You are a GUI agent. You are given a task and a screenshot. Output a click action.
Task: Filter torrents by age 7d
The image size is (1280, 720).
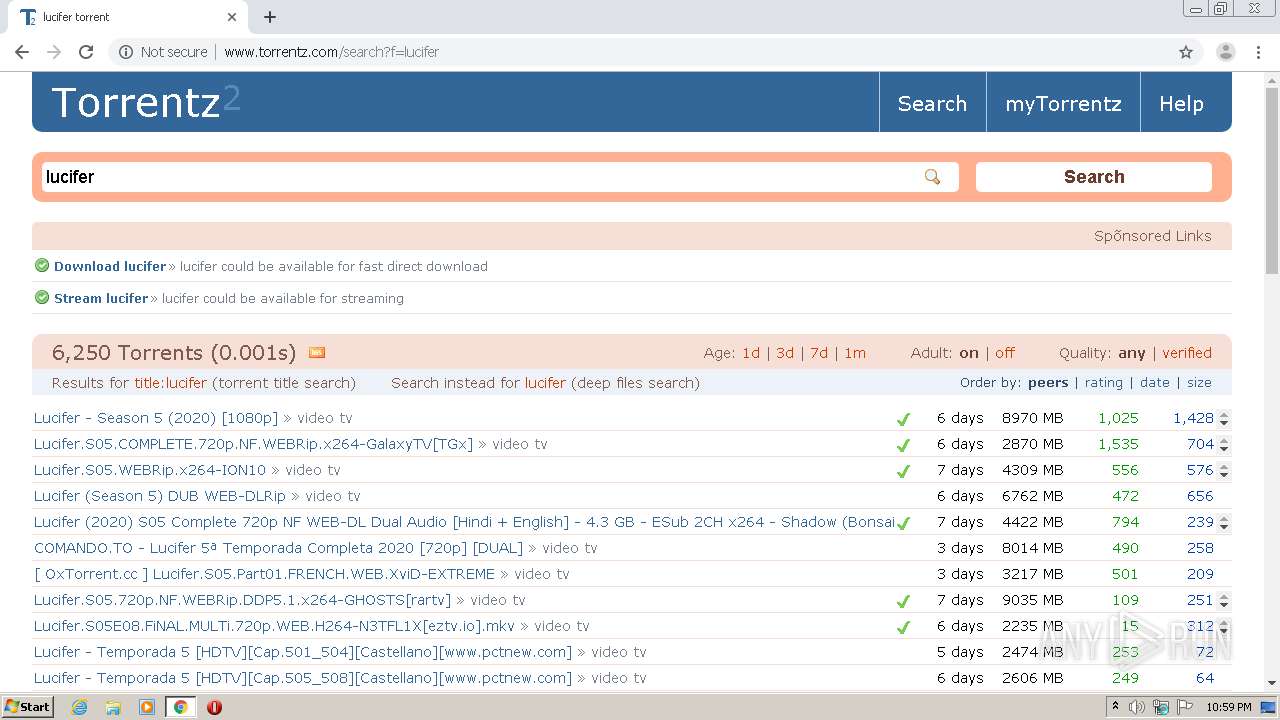(819, 353)
